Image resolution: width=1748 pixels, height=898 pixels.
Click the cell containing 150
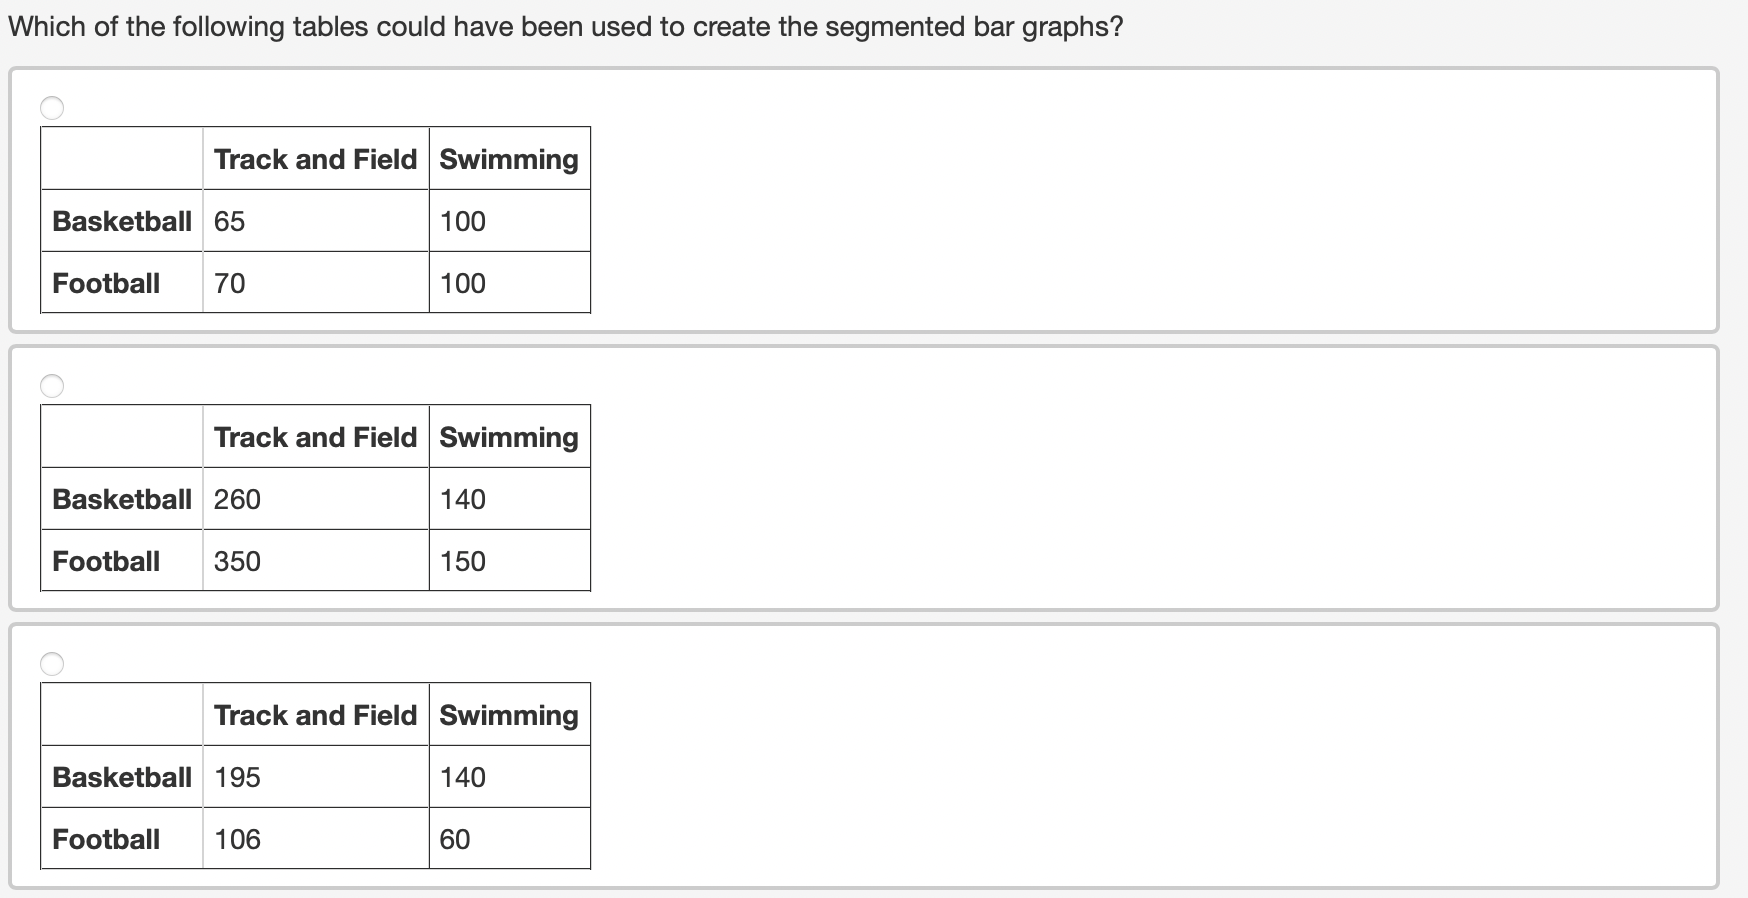point(460,560)
